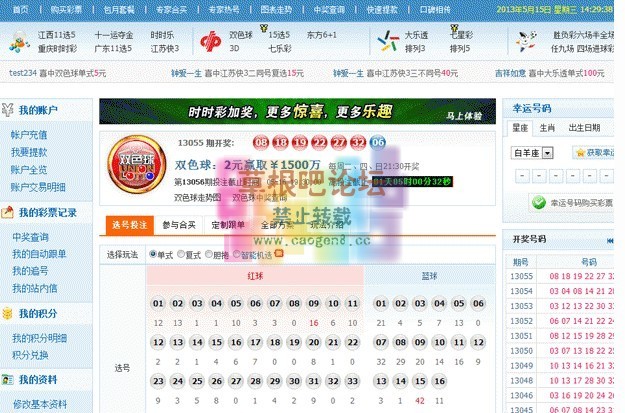Image resolution: width=625 pixels, height=413 pixels.
Task: Click the 修改基本资料 sidebar link
Action: click(39, 404)
